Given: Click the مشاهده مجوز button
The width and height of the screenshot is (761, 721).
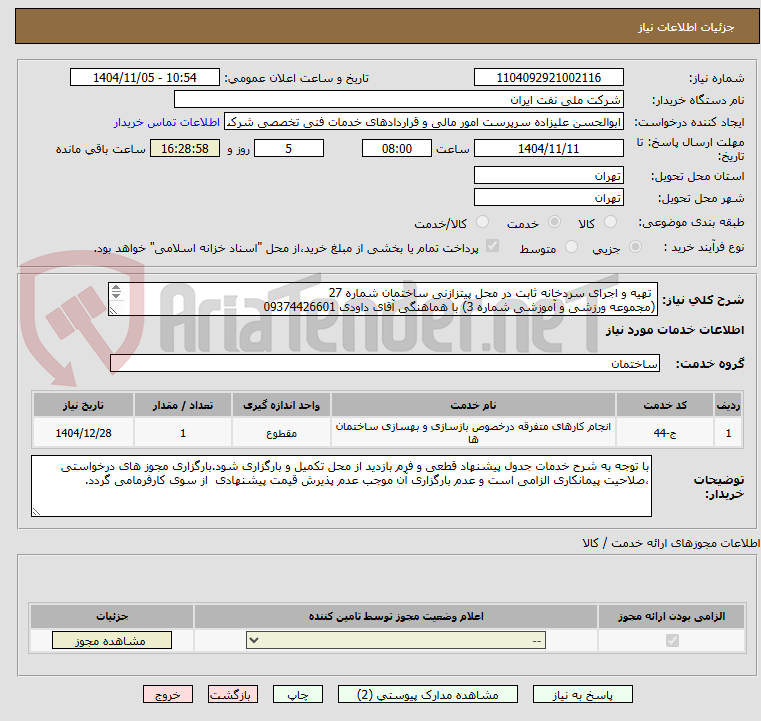Looking at the screenshot, I should (x=112, y=640).
